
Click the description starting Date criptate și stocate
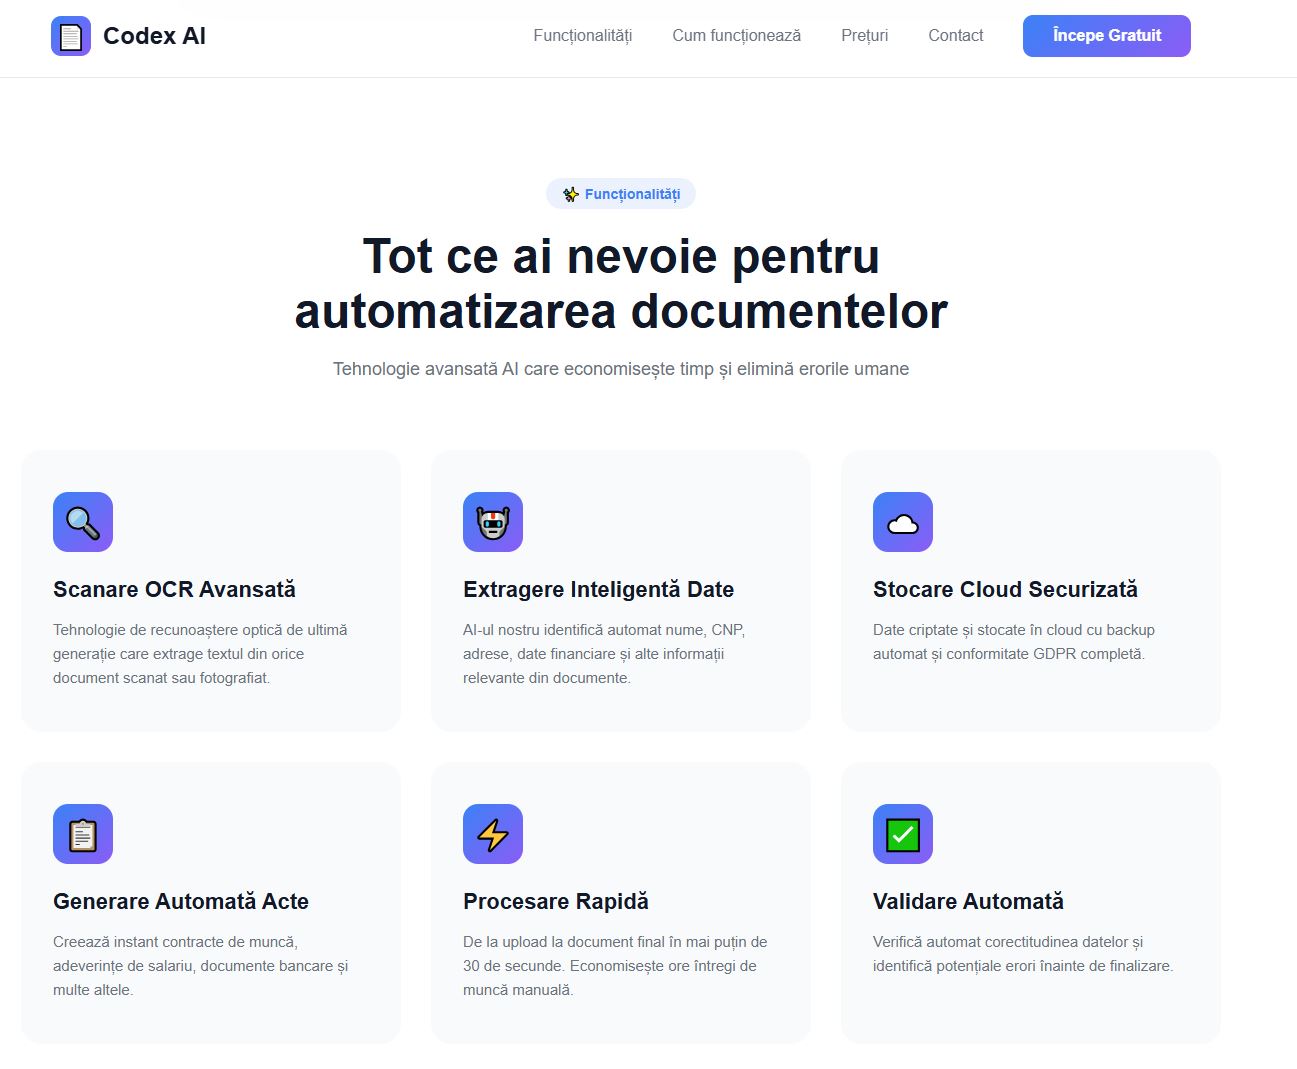pyautogui.click(x=1014, y=642)
